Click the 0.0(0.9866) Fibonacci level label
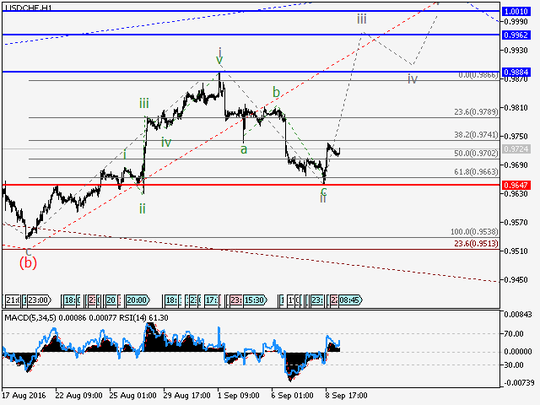The width and height of the screenshot is (540, 405). (478, 75)
